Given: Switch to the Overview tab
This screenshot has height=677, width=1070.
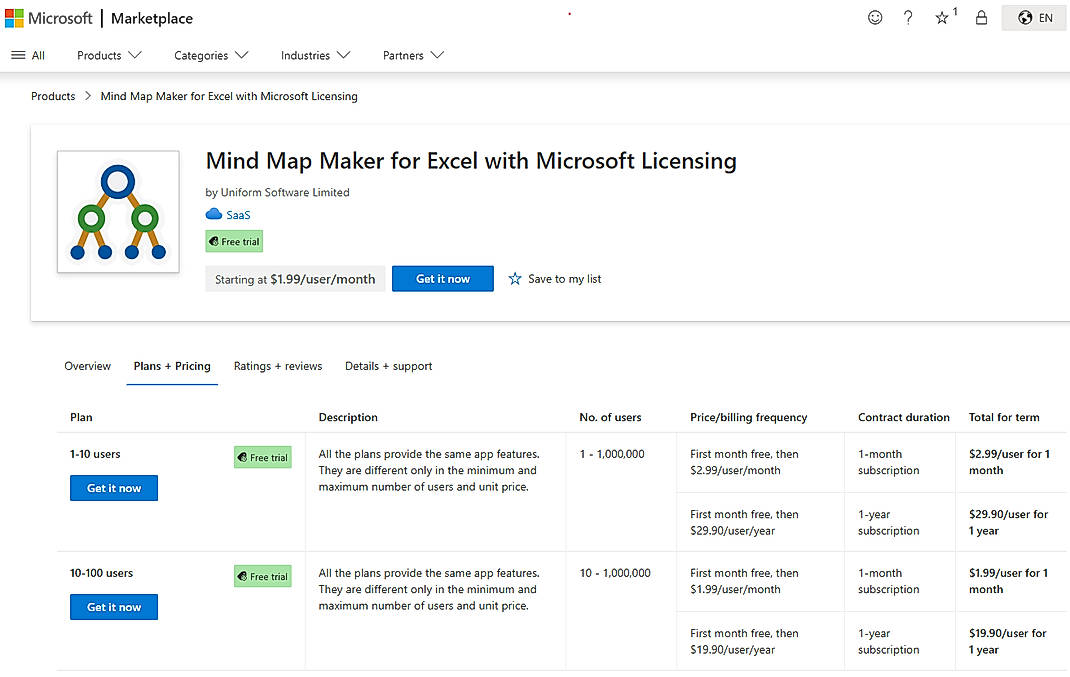Looking at the screenshot, I should coord(87,366).
